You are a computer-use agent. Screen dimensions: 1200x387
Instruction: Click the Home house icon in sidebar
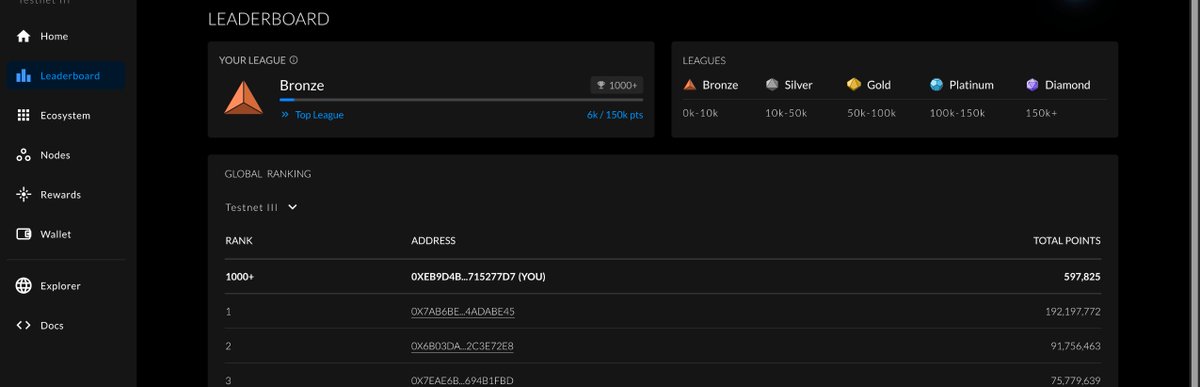[24, 36]
